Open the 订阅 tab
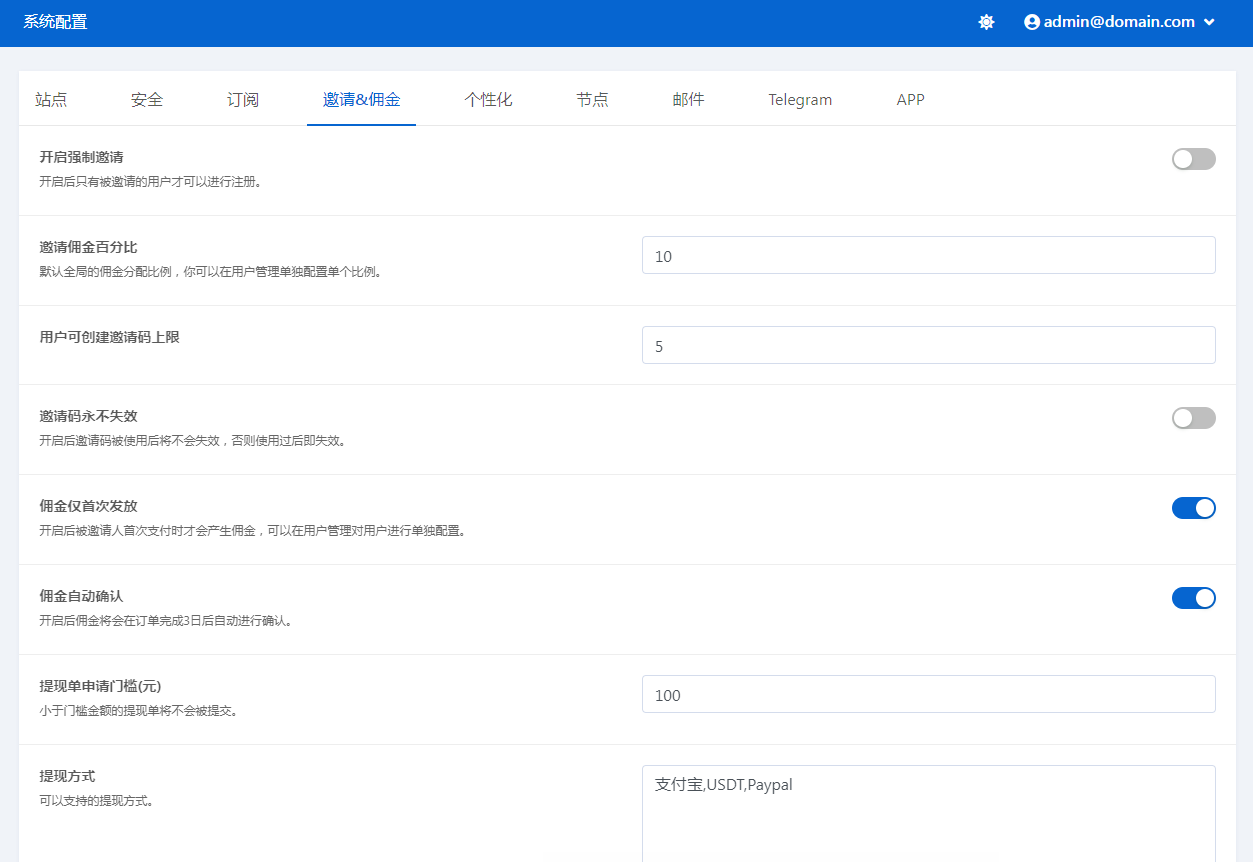The height and width of the screenshot is (862, 1253). [243, 99]
